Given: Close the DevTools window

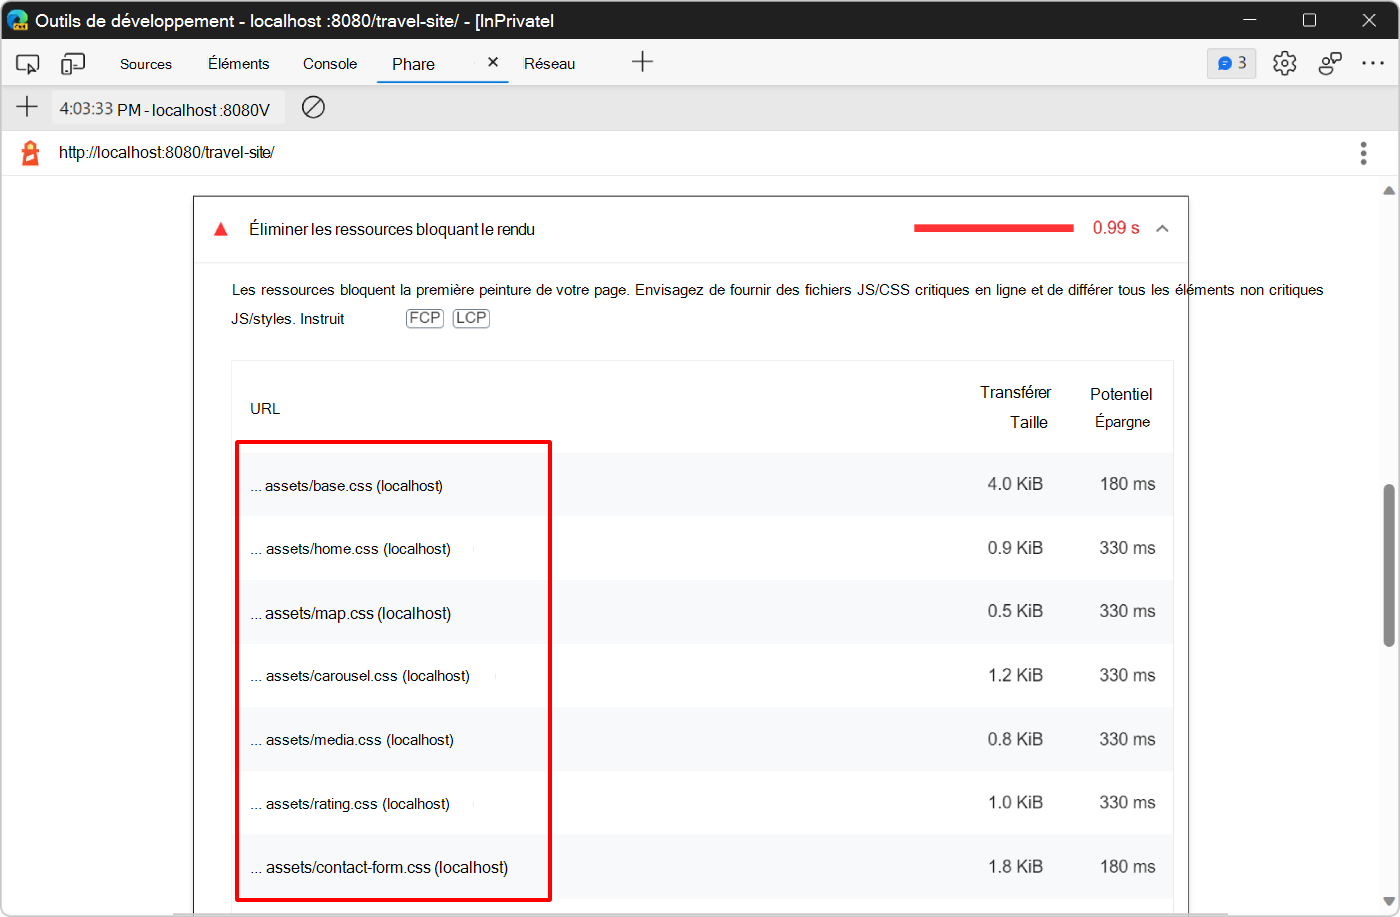Looking at the screenshot, I should tap(1369, 20).
